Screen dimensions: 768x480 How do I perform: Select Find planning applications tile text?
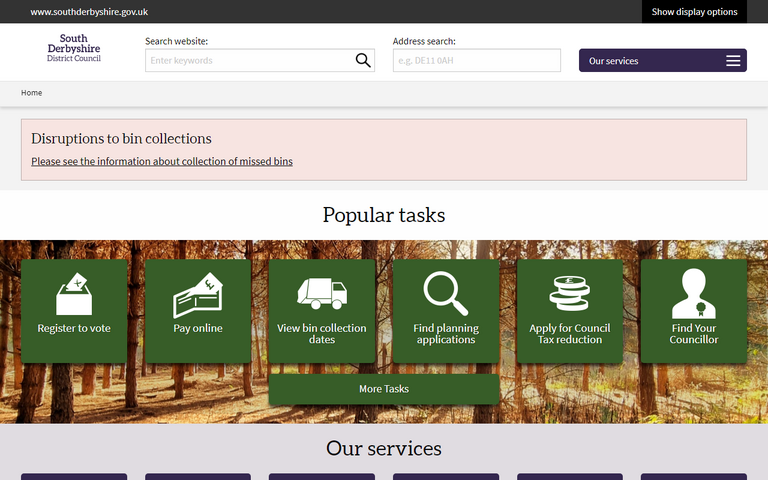[x=446, y=334]
